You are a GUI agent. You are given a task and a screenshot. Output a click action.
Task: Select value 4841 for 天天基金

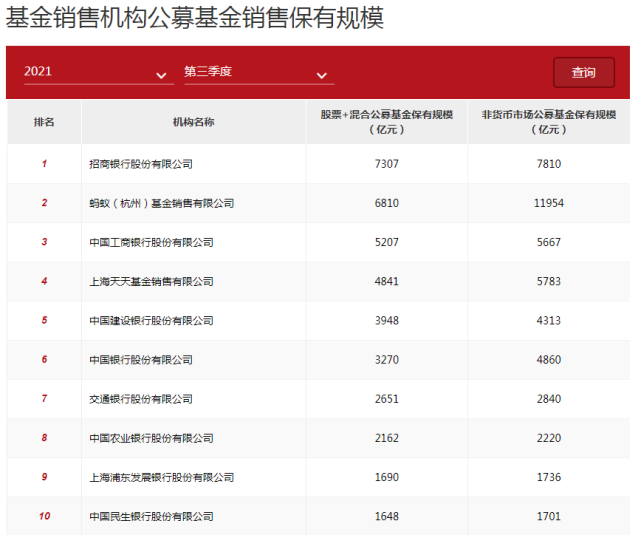[387, 282]
